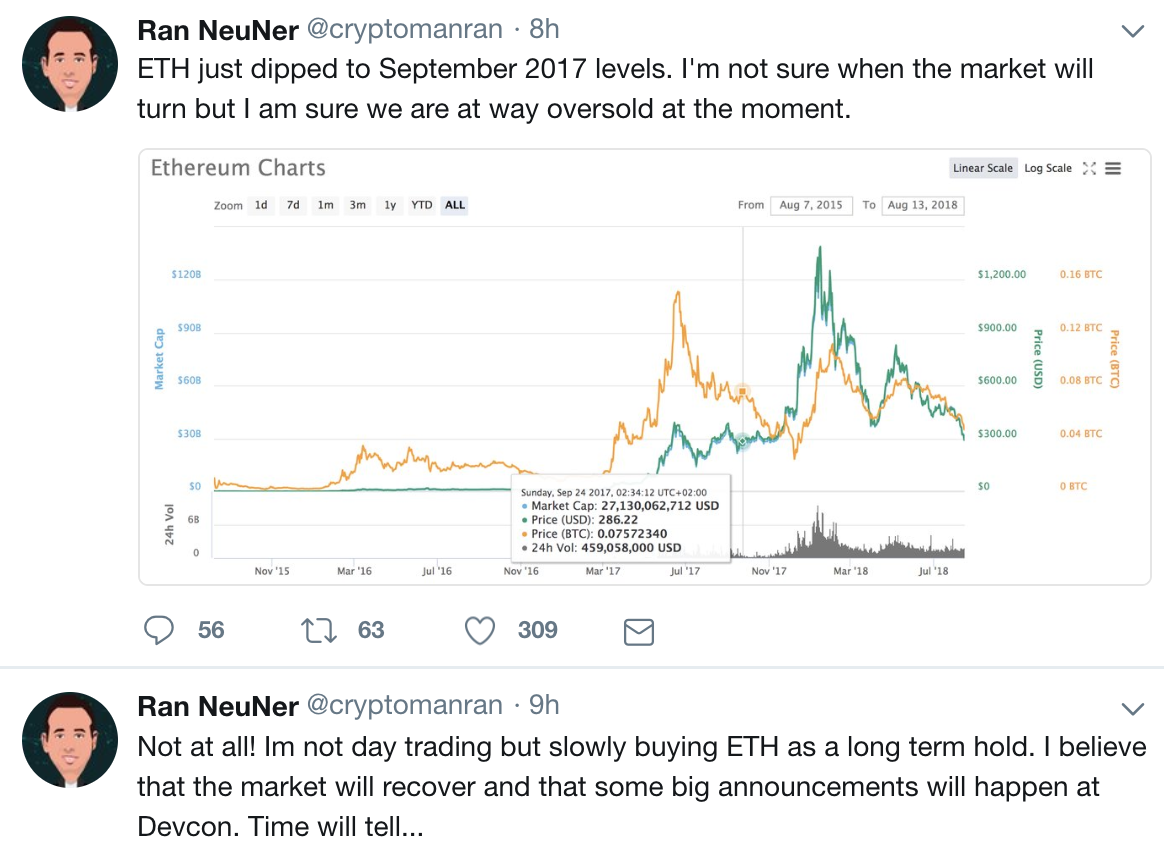Select the ALL zoom range
Screen dimensions: 1164x864
[455, 205]
